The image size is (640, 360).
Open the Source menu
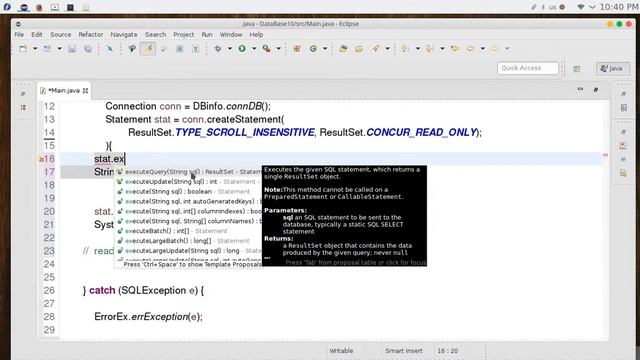[x=60, y=35]
